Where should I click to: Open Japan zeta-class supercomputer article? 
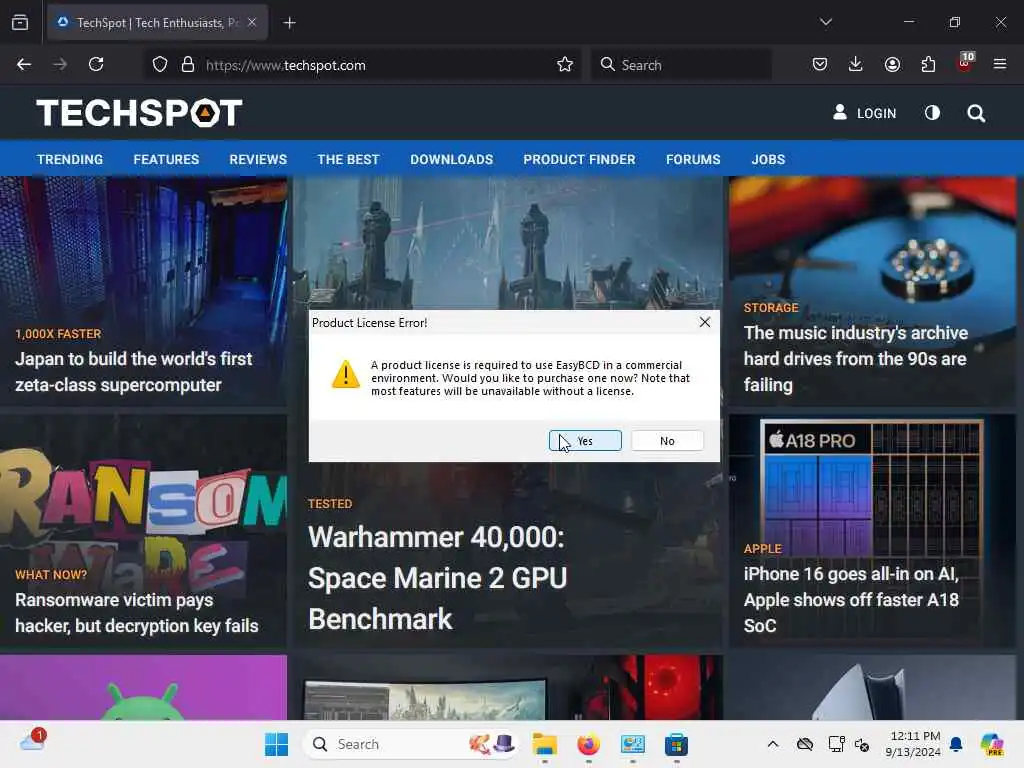pyautogui.click(x=133, y=372)
